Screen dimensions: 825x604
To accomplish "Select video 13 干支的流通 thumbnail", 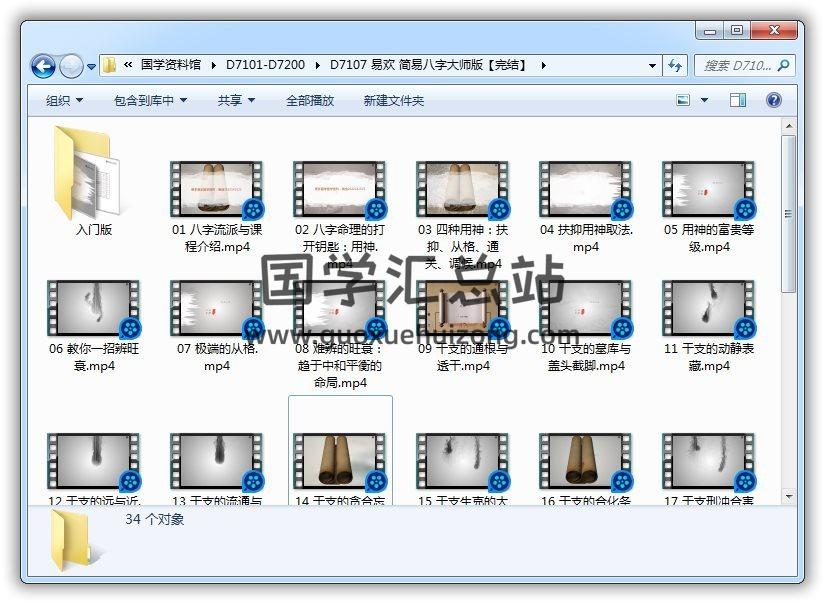I will pos(217,461).
